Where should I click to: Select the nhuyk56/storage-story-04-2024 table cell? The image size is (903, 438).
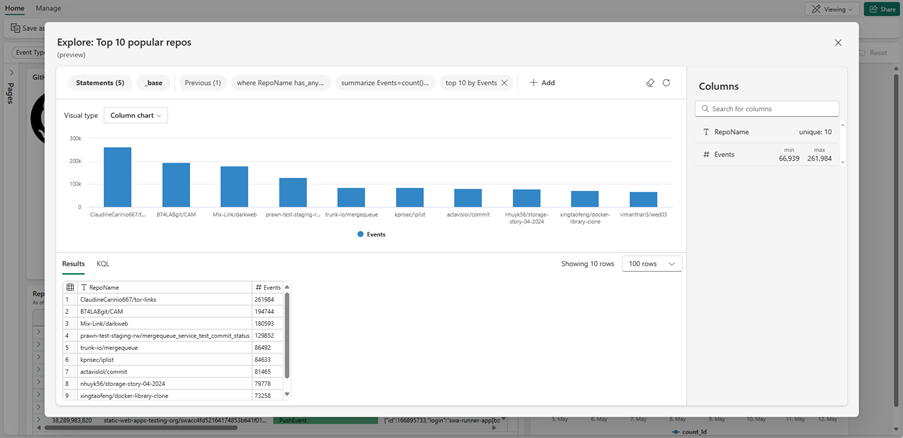pyautogui.click(x=165, y=383)
